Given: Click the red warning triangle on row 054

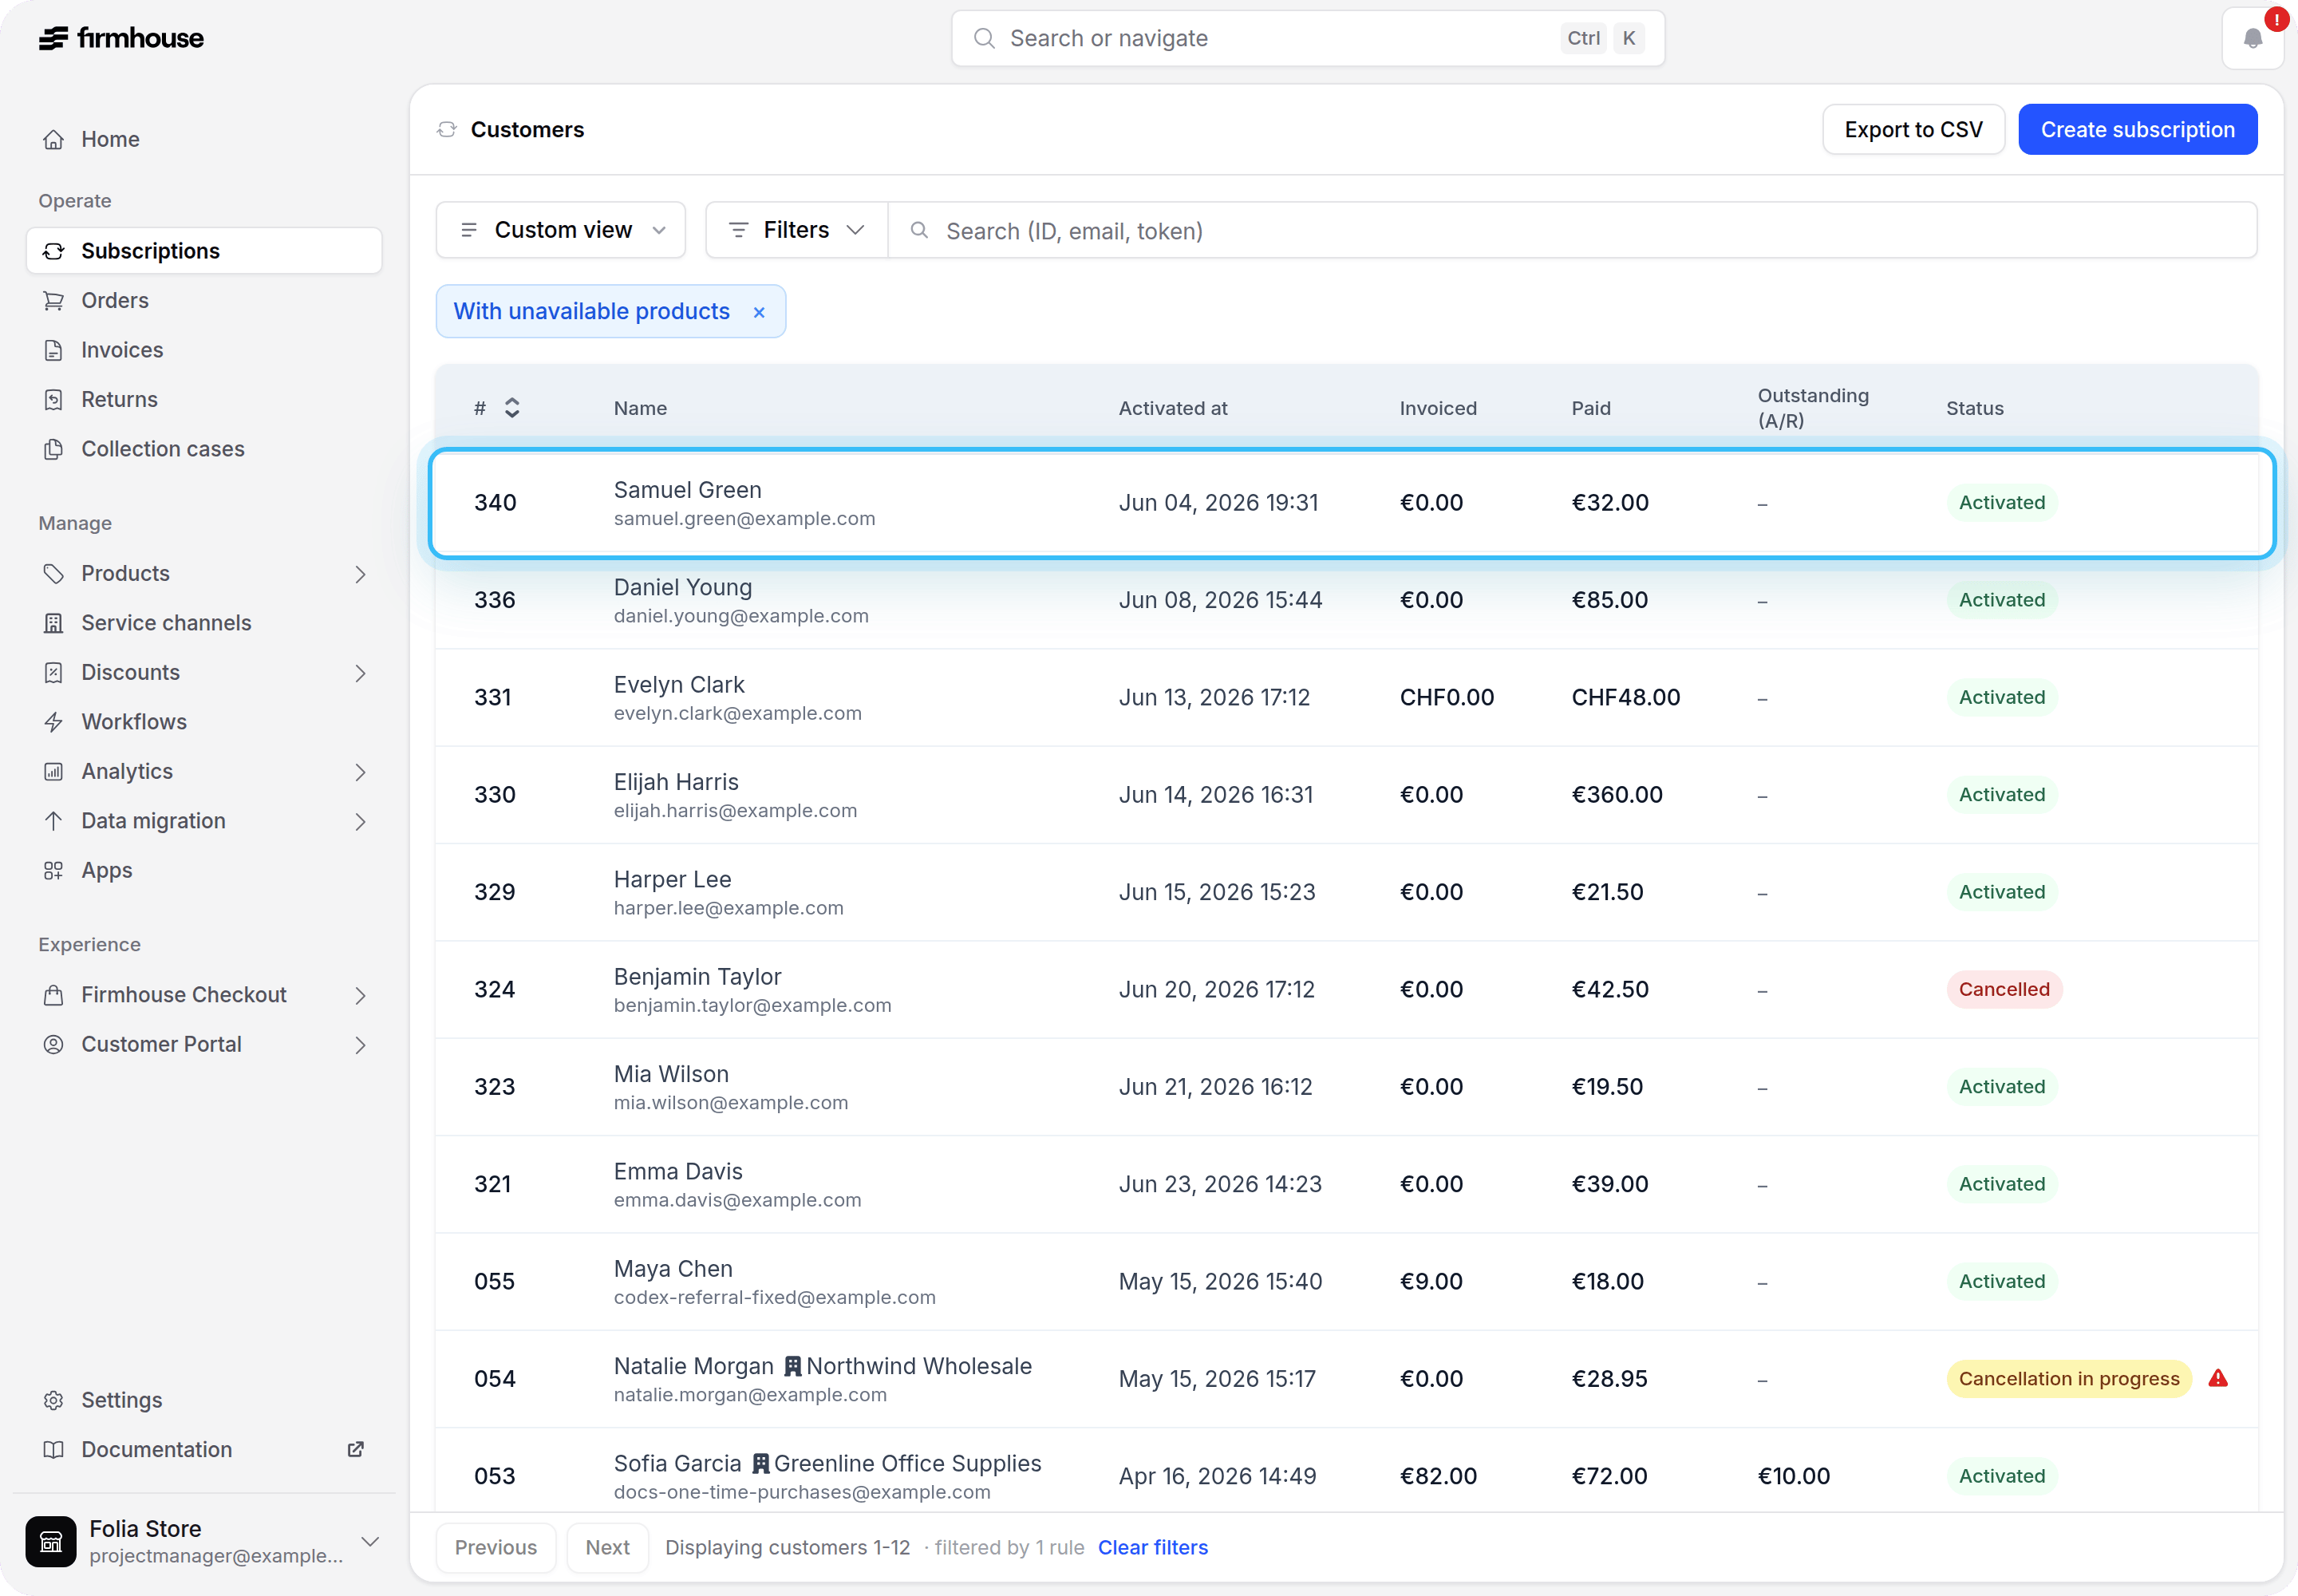Looking at the screenshot, I should point(2218,1378).
